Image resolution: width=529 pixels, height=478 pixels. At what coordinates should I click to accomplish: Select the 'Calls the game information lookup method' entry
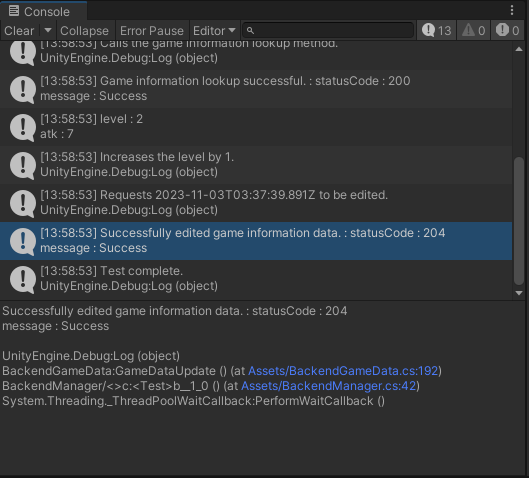256,55
